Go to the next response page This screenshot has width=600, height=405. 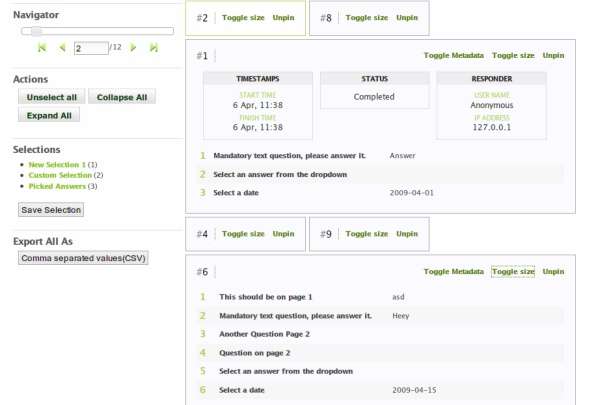click(x=133, y=48)
